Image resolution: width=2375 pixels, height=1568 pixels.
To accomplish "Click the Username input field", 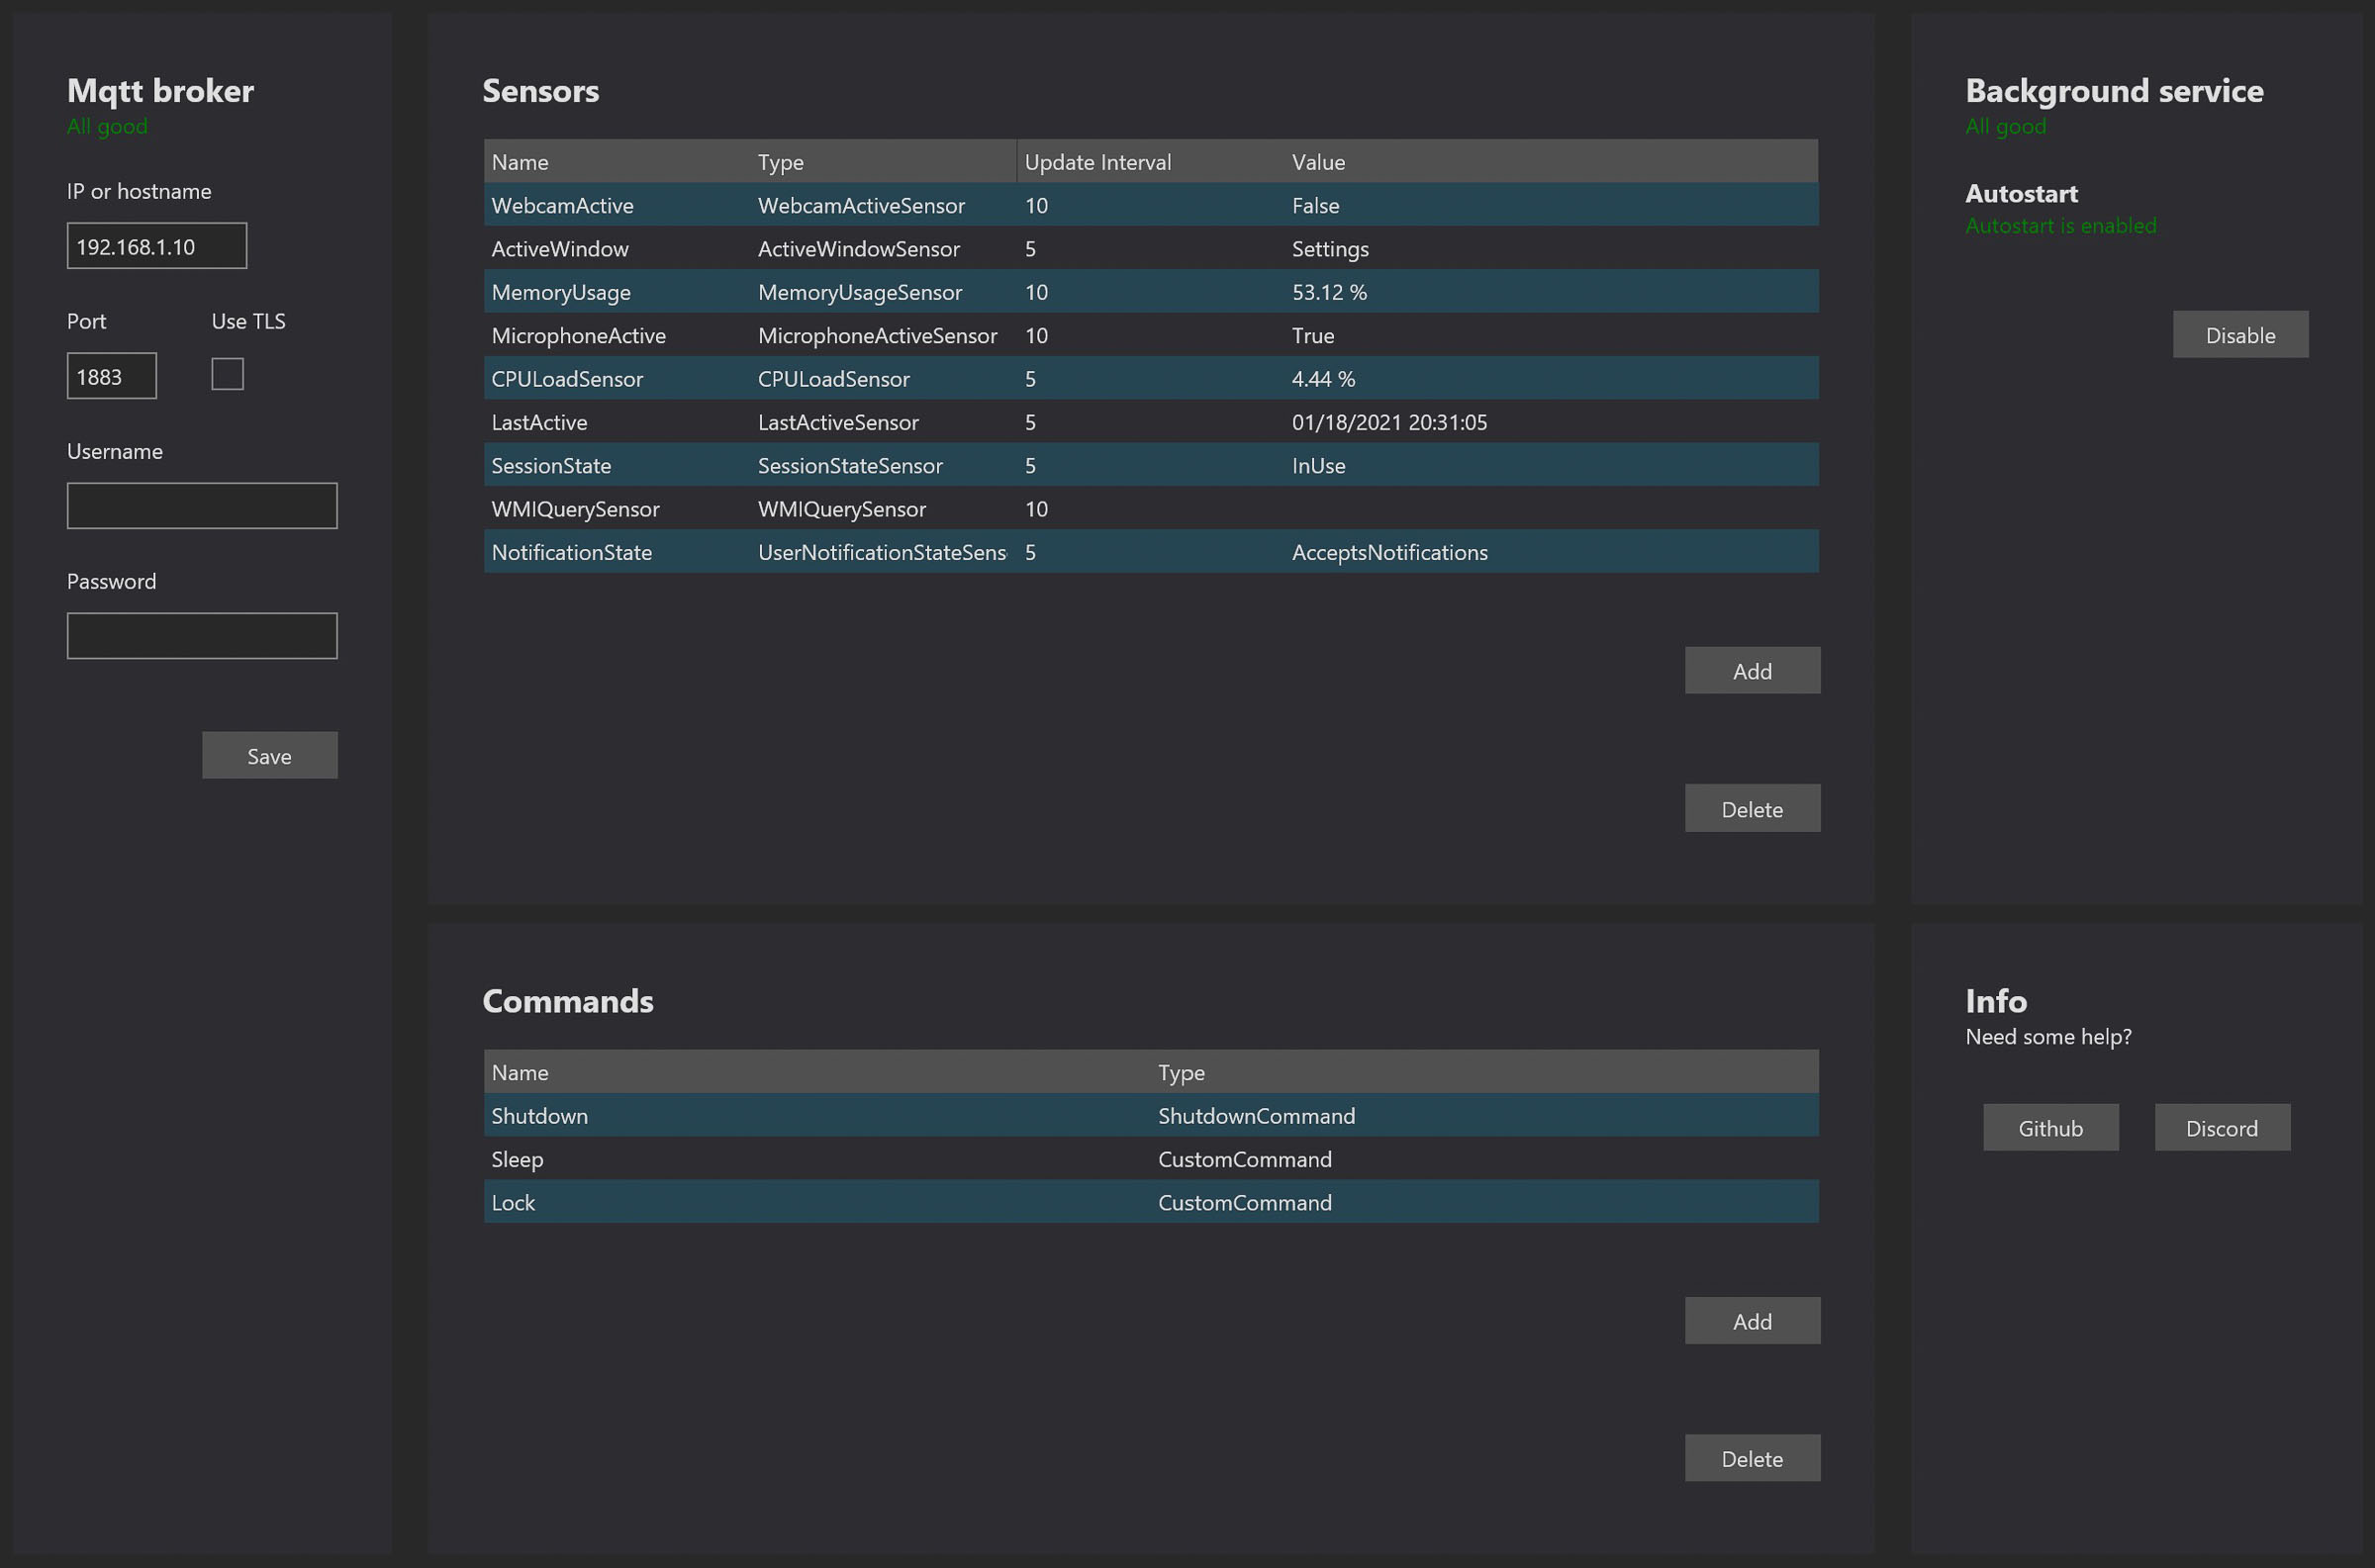I will click(202, 506).
